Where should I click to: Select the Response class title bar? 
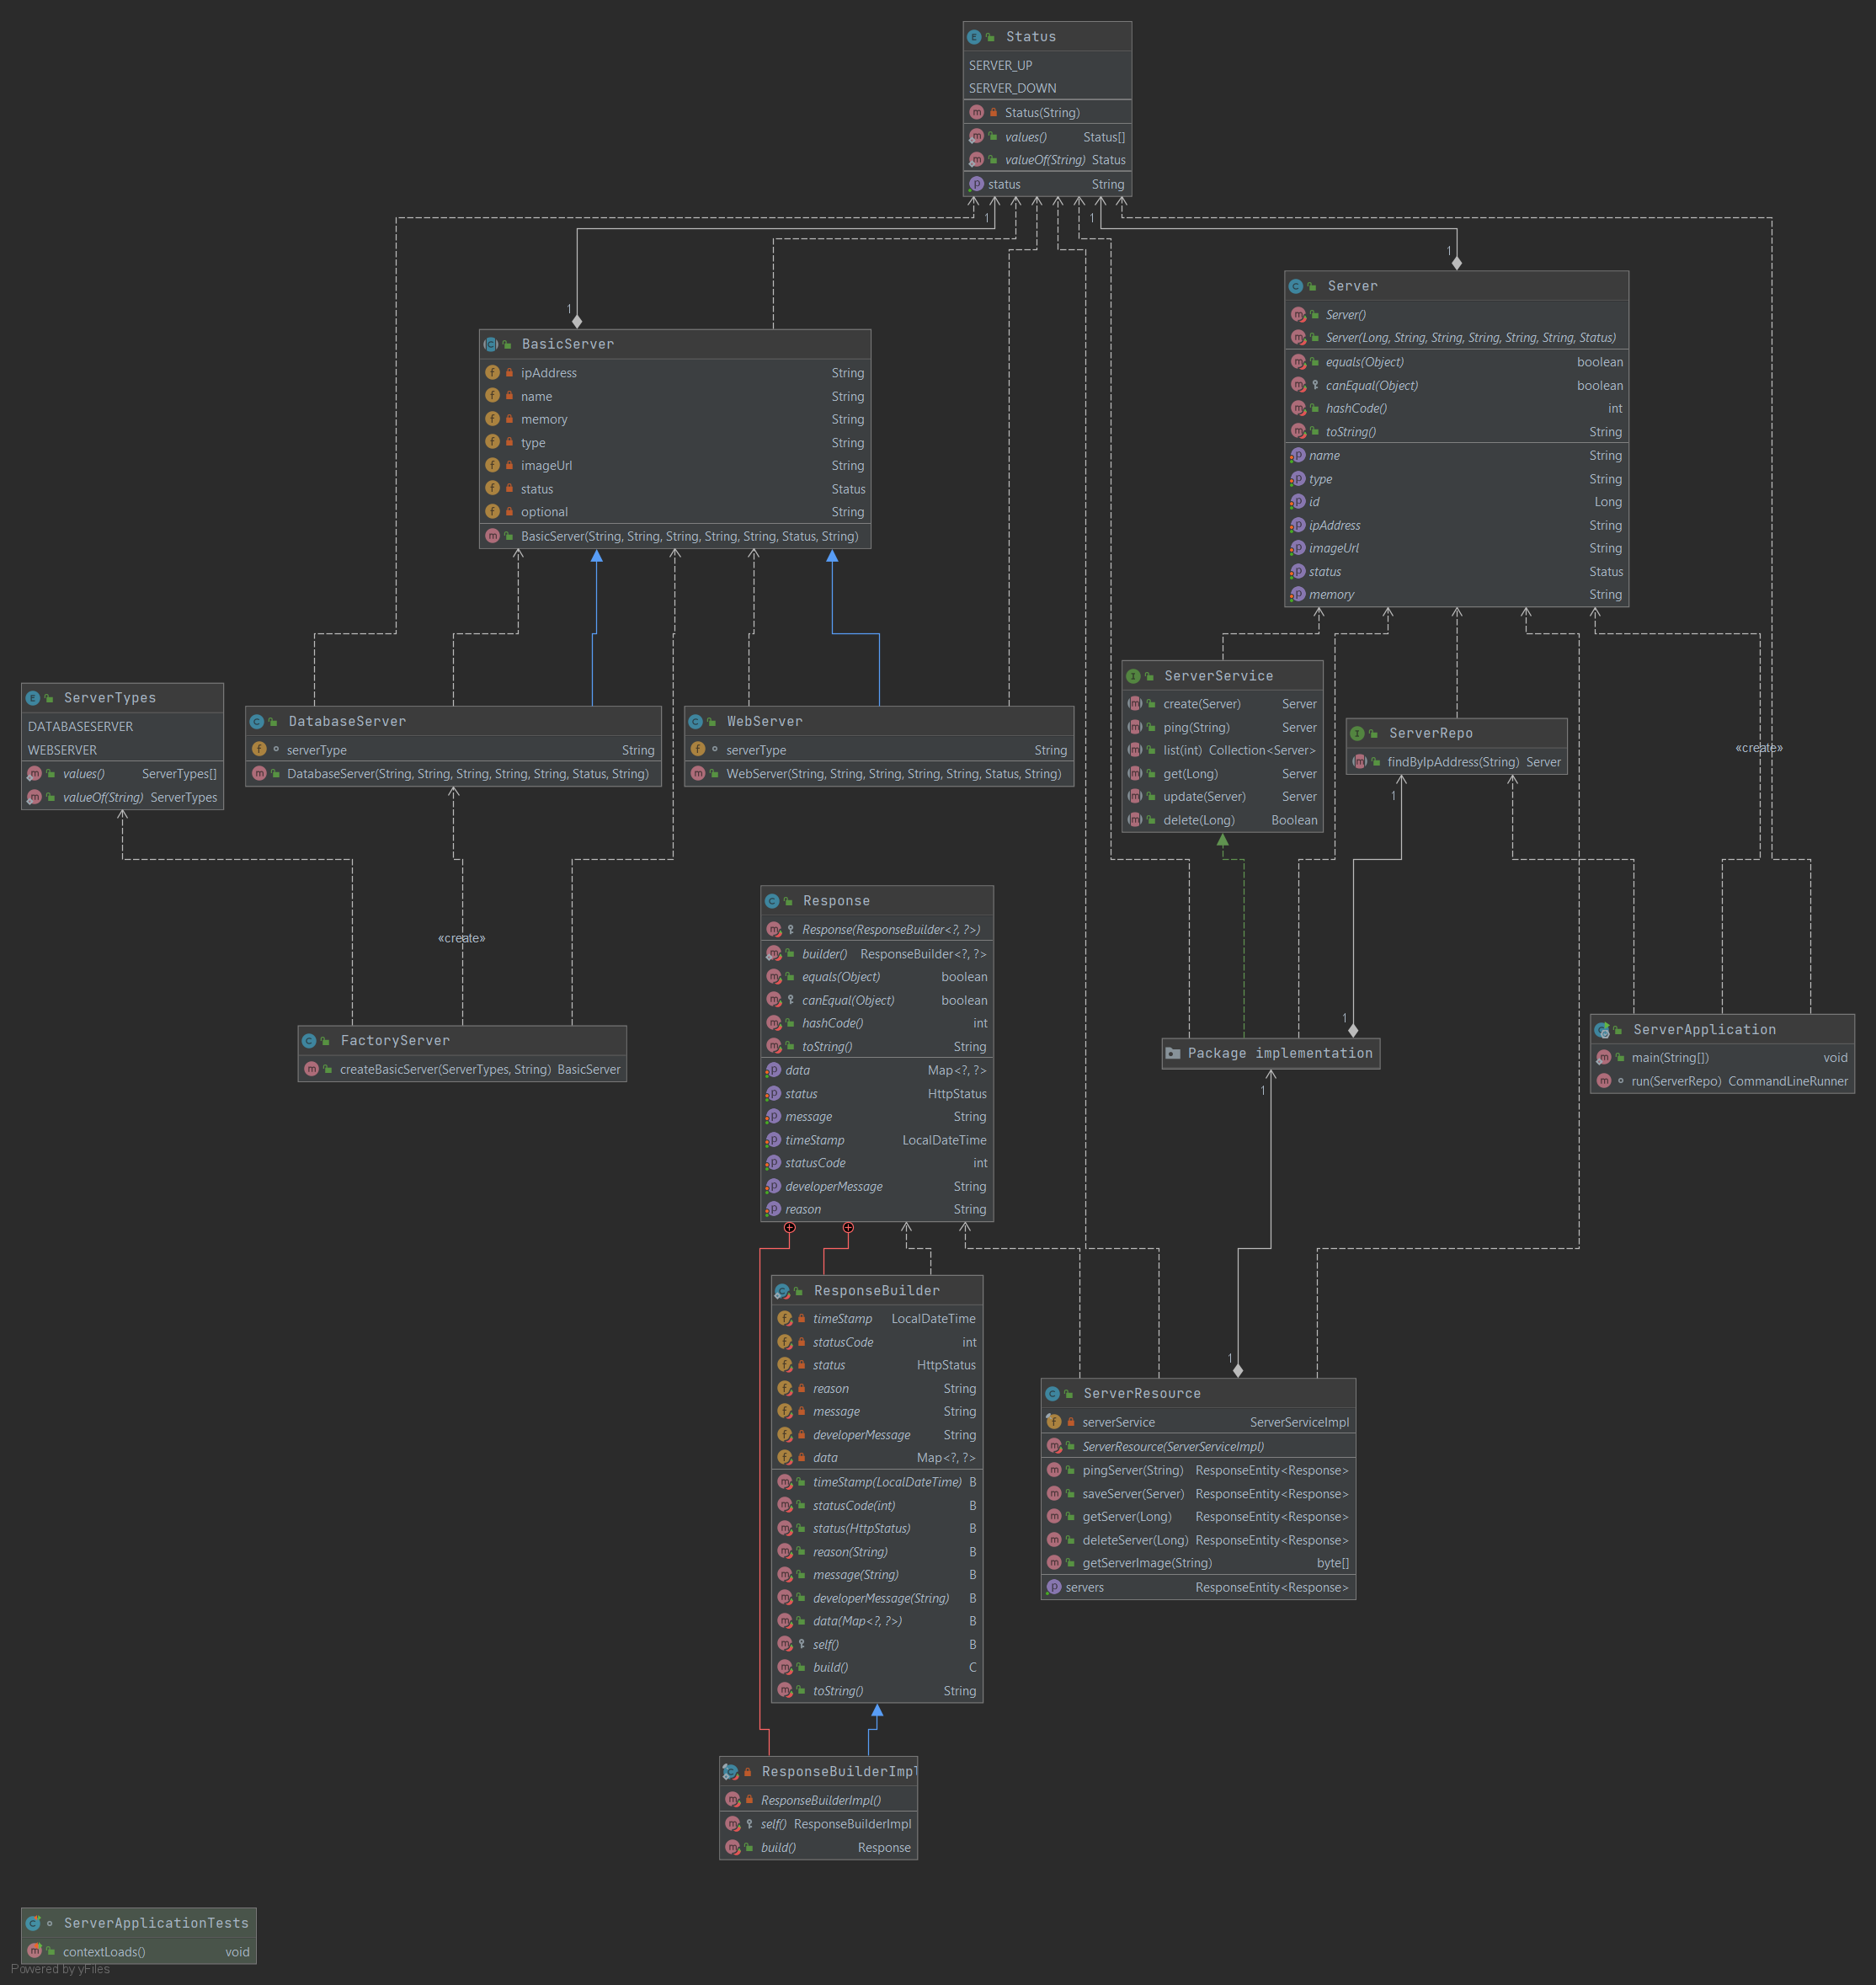click(x=836, y=900)
